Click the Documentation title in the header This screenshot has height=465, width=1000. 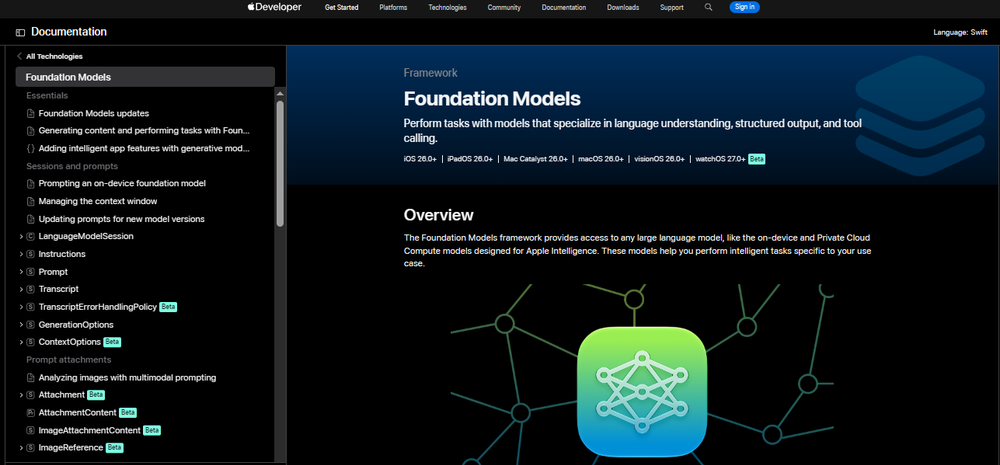pyautogui.click(x=69, y=32)
